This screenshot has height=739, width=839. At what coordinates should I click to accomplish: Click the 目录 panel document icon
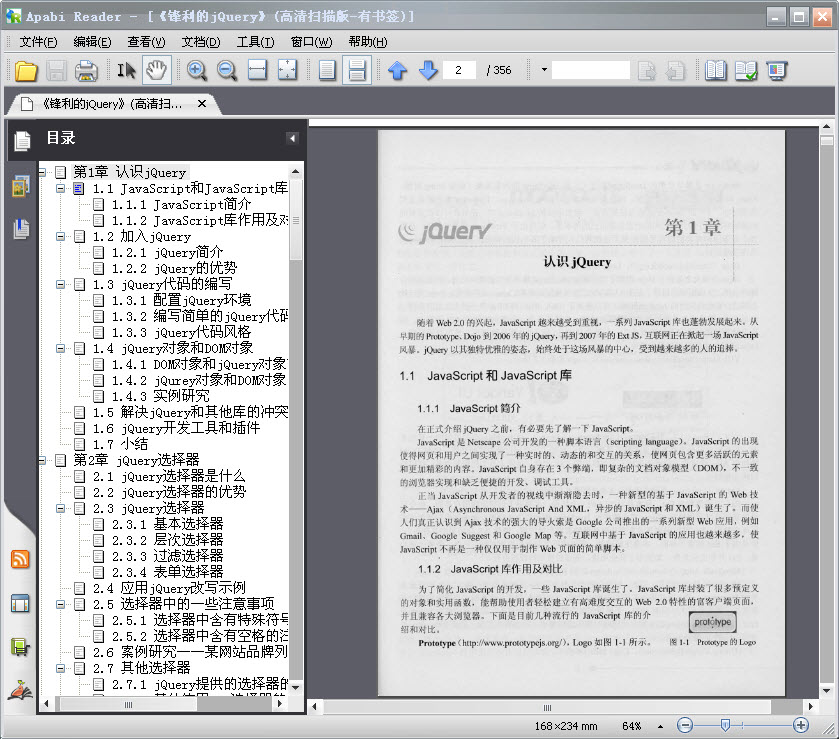[22, 141]
